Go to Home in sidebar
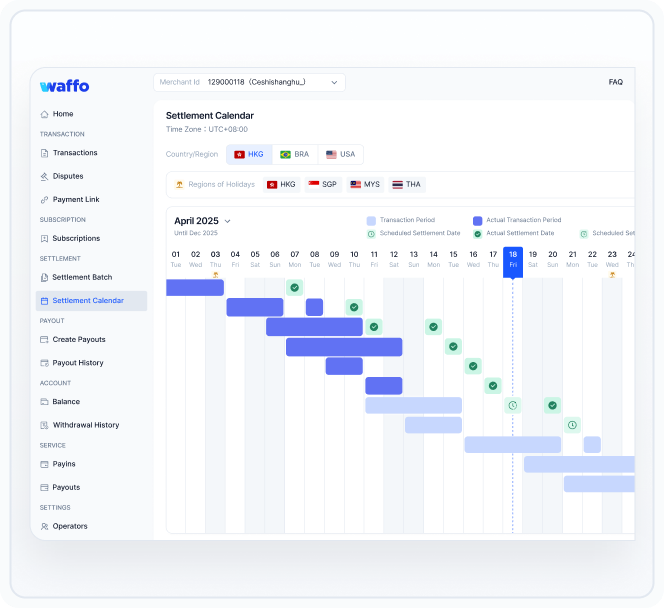 coord(63,114)
